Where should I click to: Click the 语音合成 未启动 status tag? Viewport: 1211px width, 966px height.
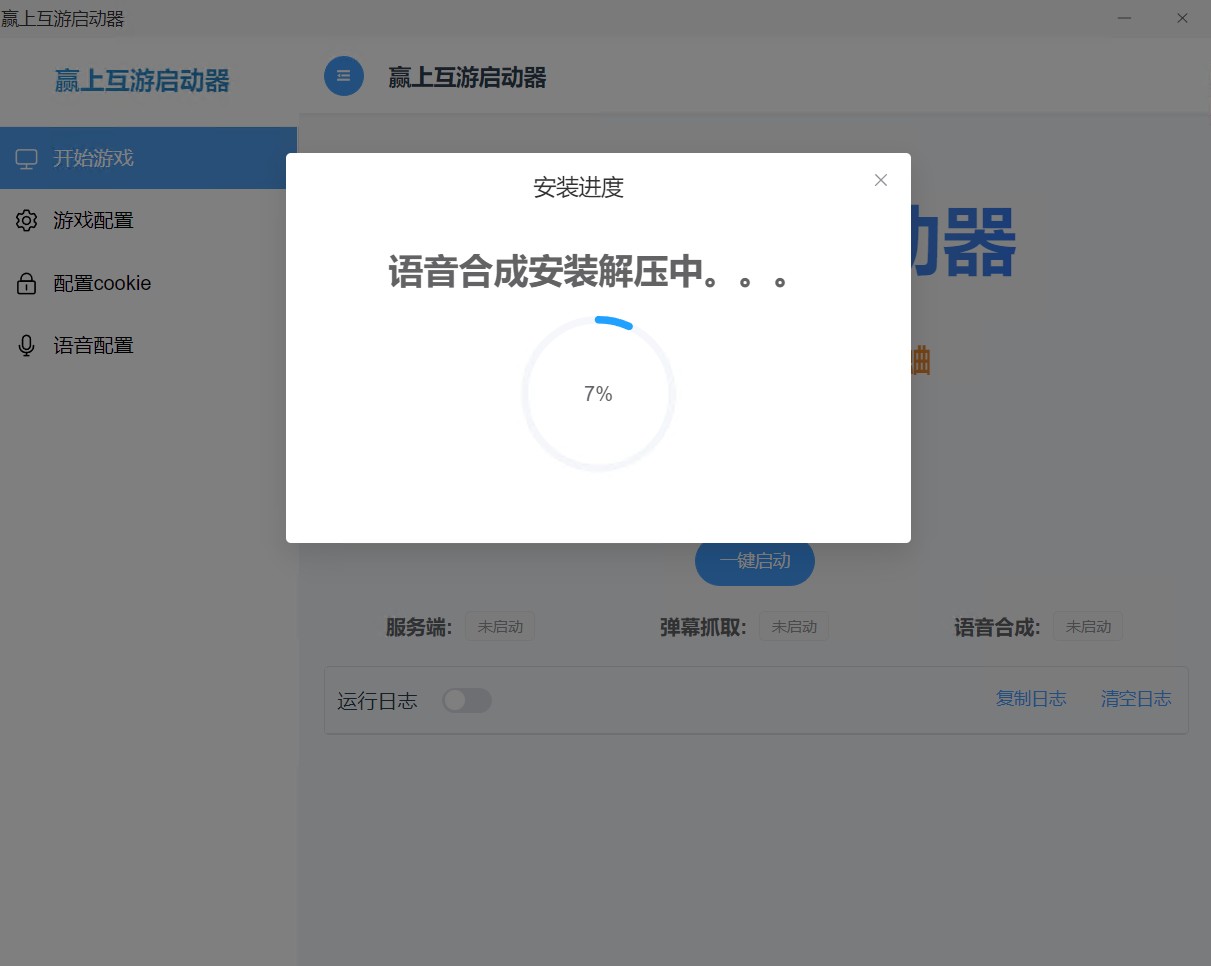[x=1088, y=627]
